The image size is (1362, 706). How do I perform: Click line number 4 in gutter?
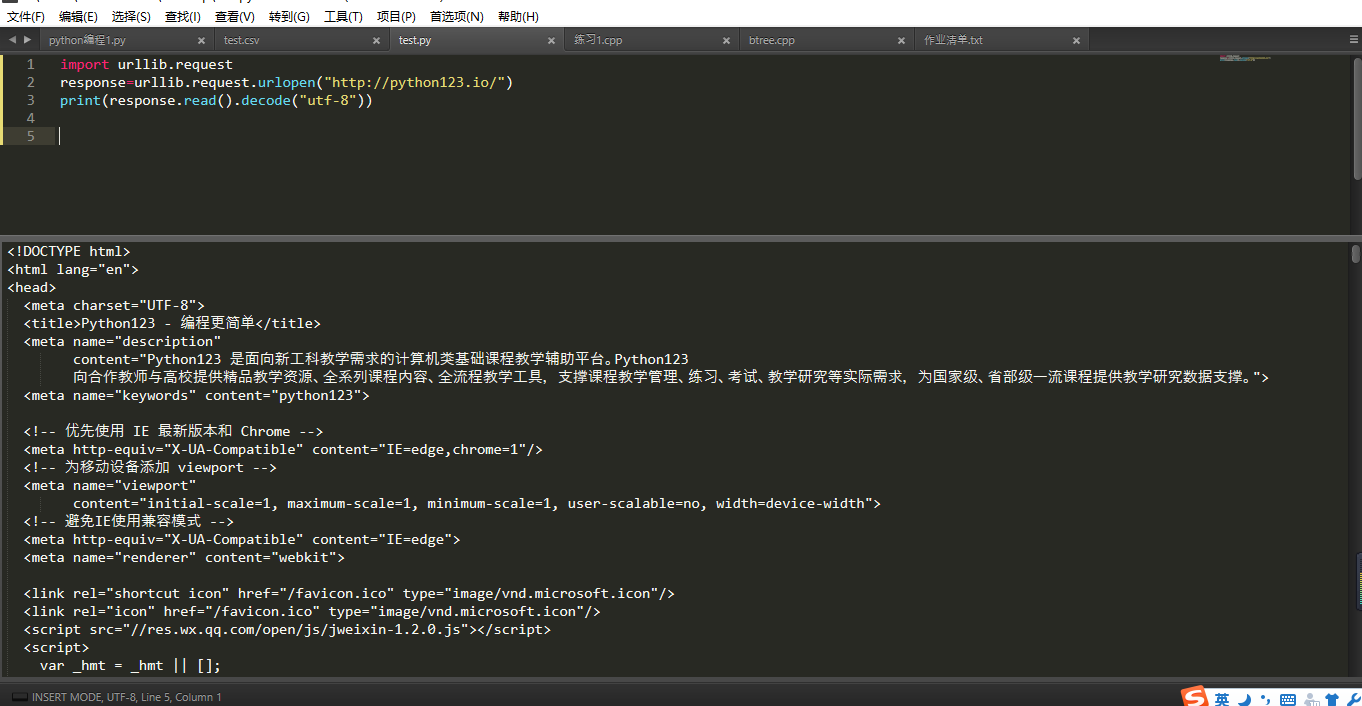pos(31,118)
